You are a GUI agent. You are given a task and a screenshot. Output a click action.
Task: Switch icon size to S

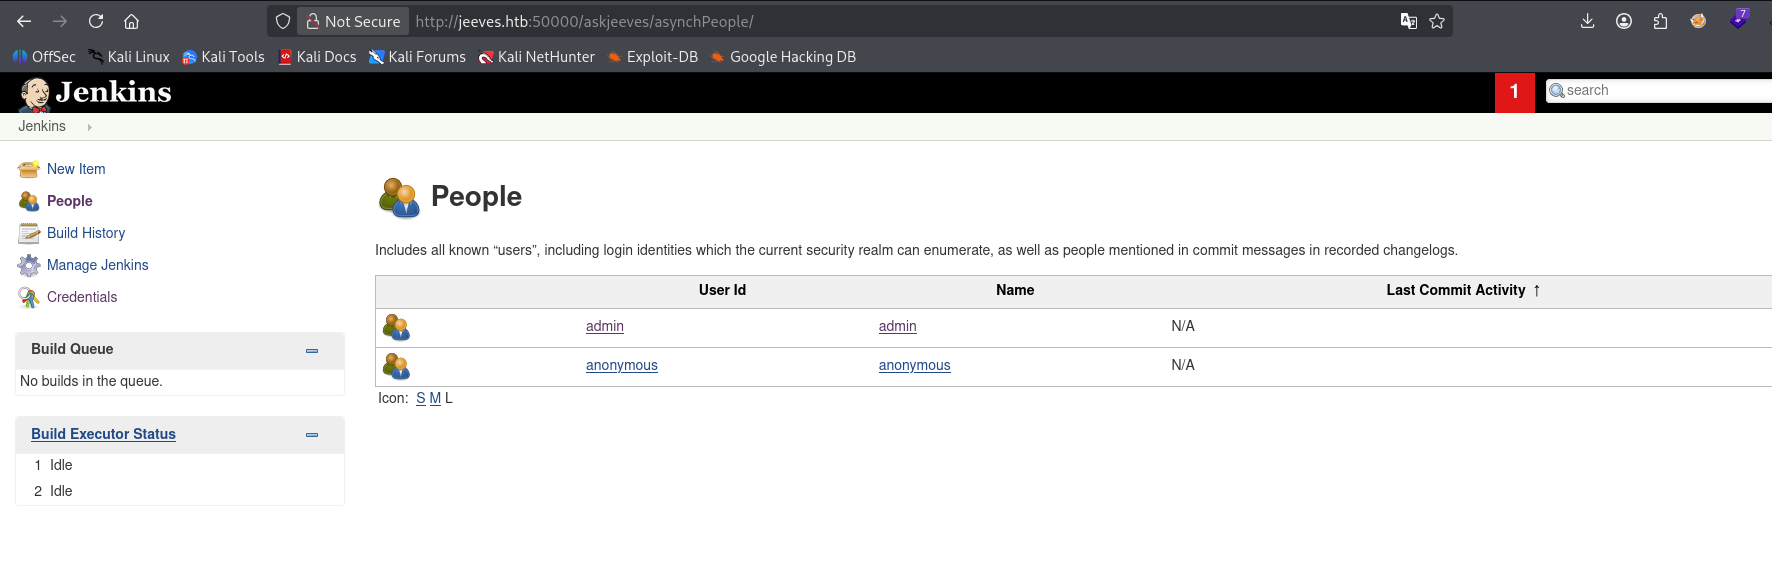421,398
